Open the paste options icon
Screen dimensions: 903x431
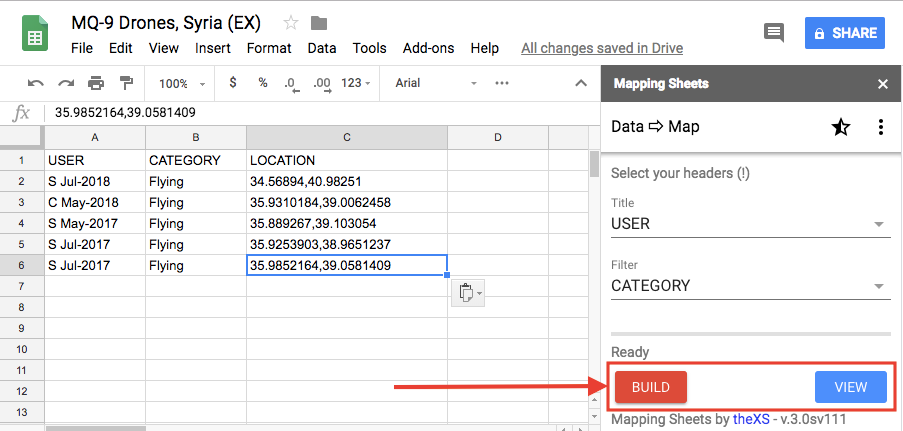(x=467, y=293)
